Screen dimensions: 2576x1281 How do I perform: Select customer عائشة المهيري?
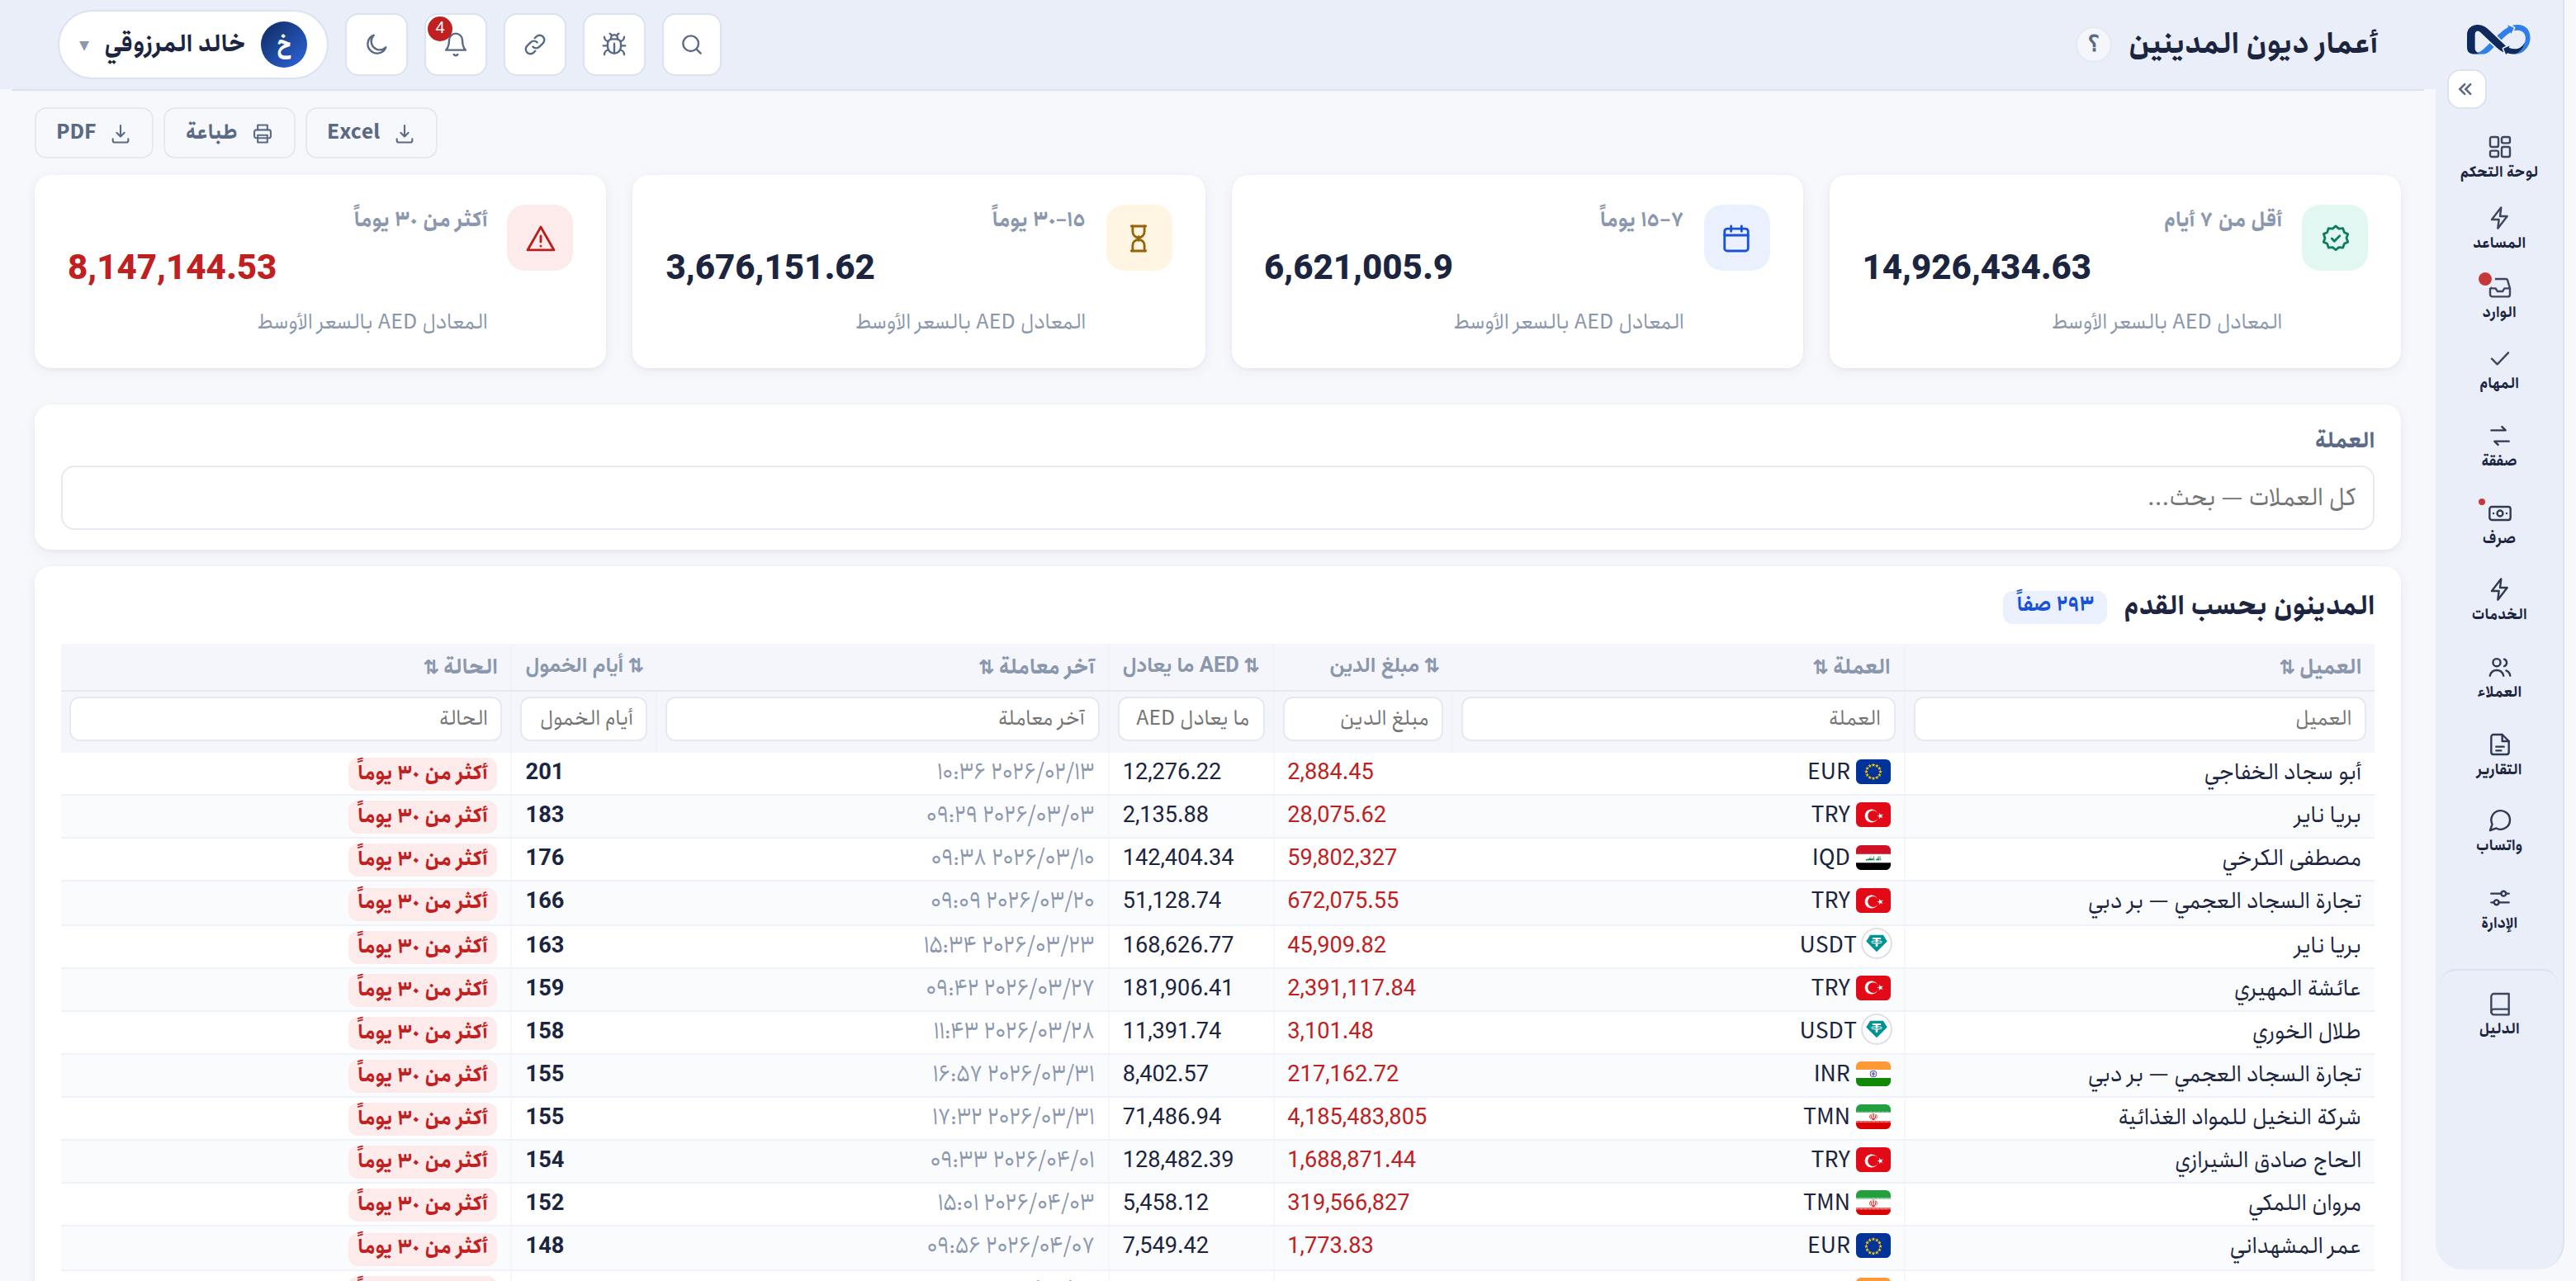click(x=2297, y=988)
